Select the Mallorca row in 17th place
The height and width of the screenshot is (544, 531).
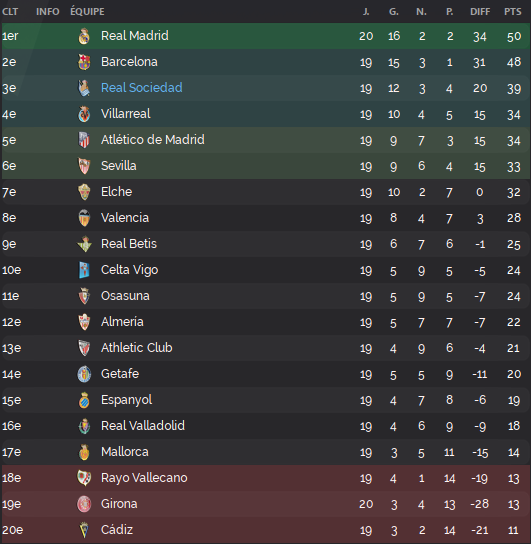pyautogui.click(x=266, y=452)
